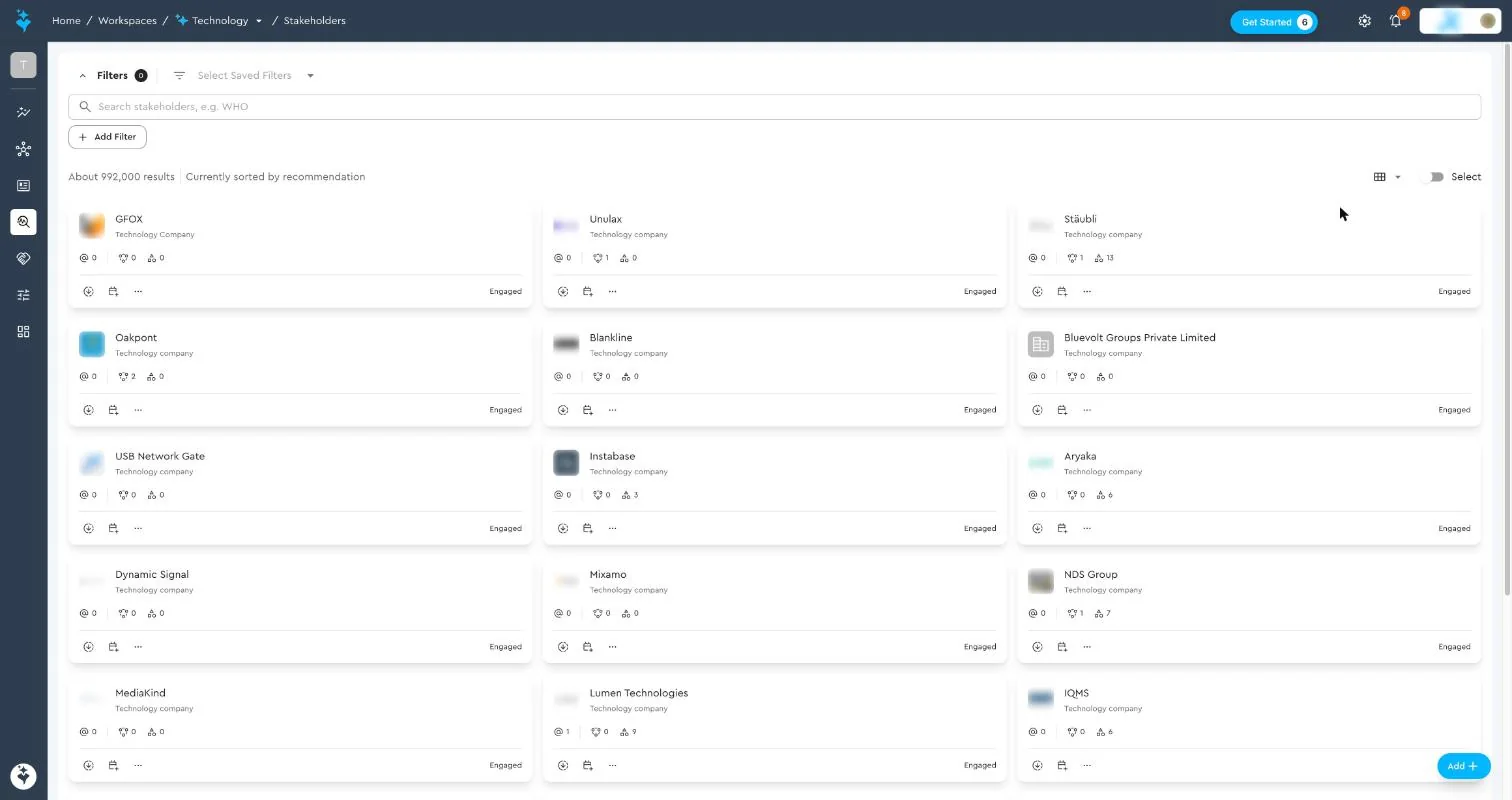1512x800 pixels.
Task: Expand the Technology workspace dropdown
Action: coord(259,21)
